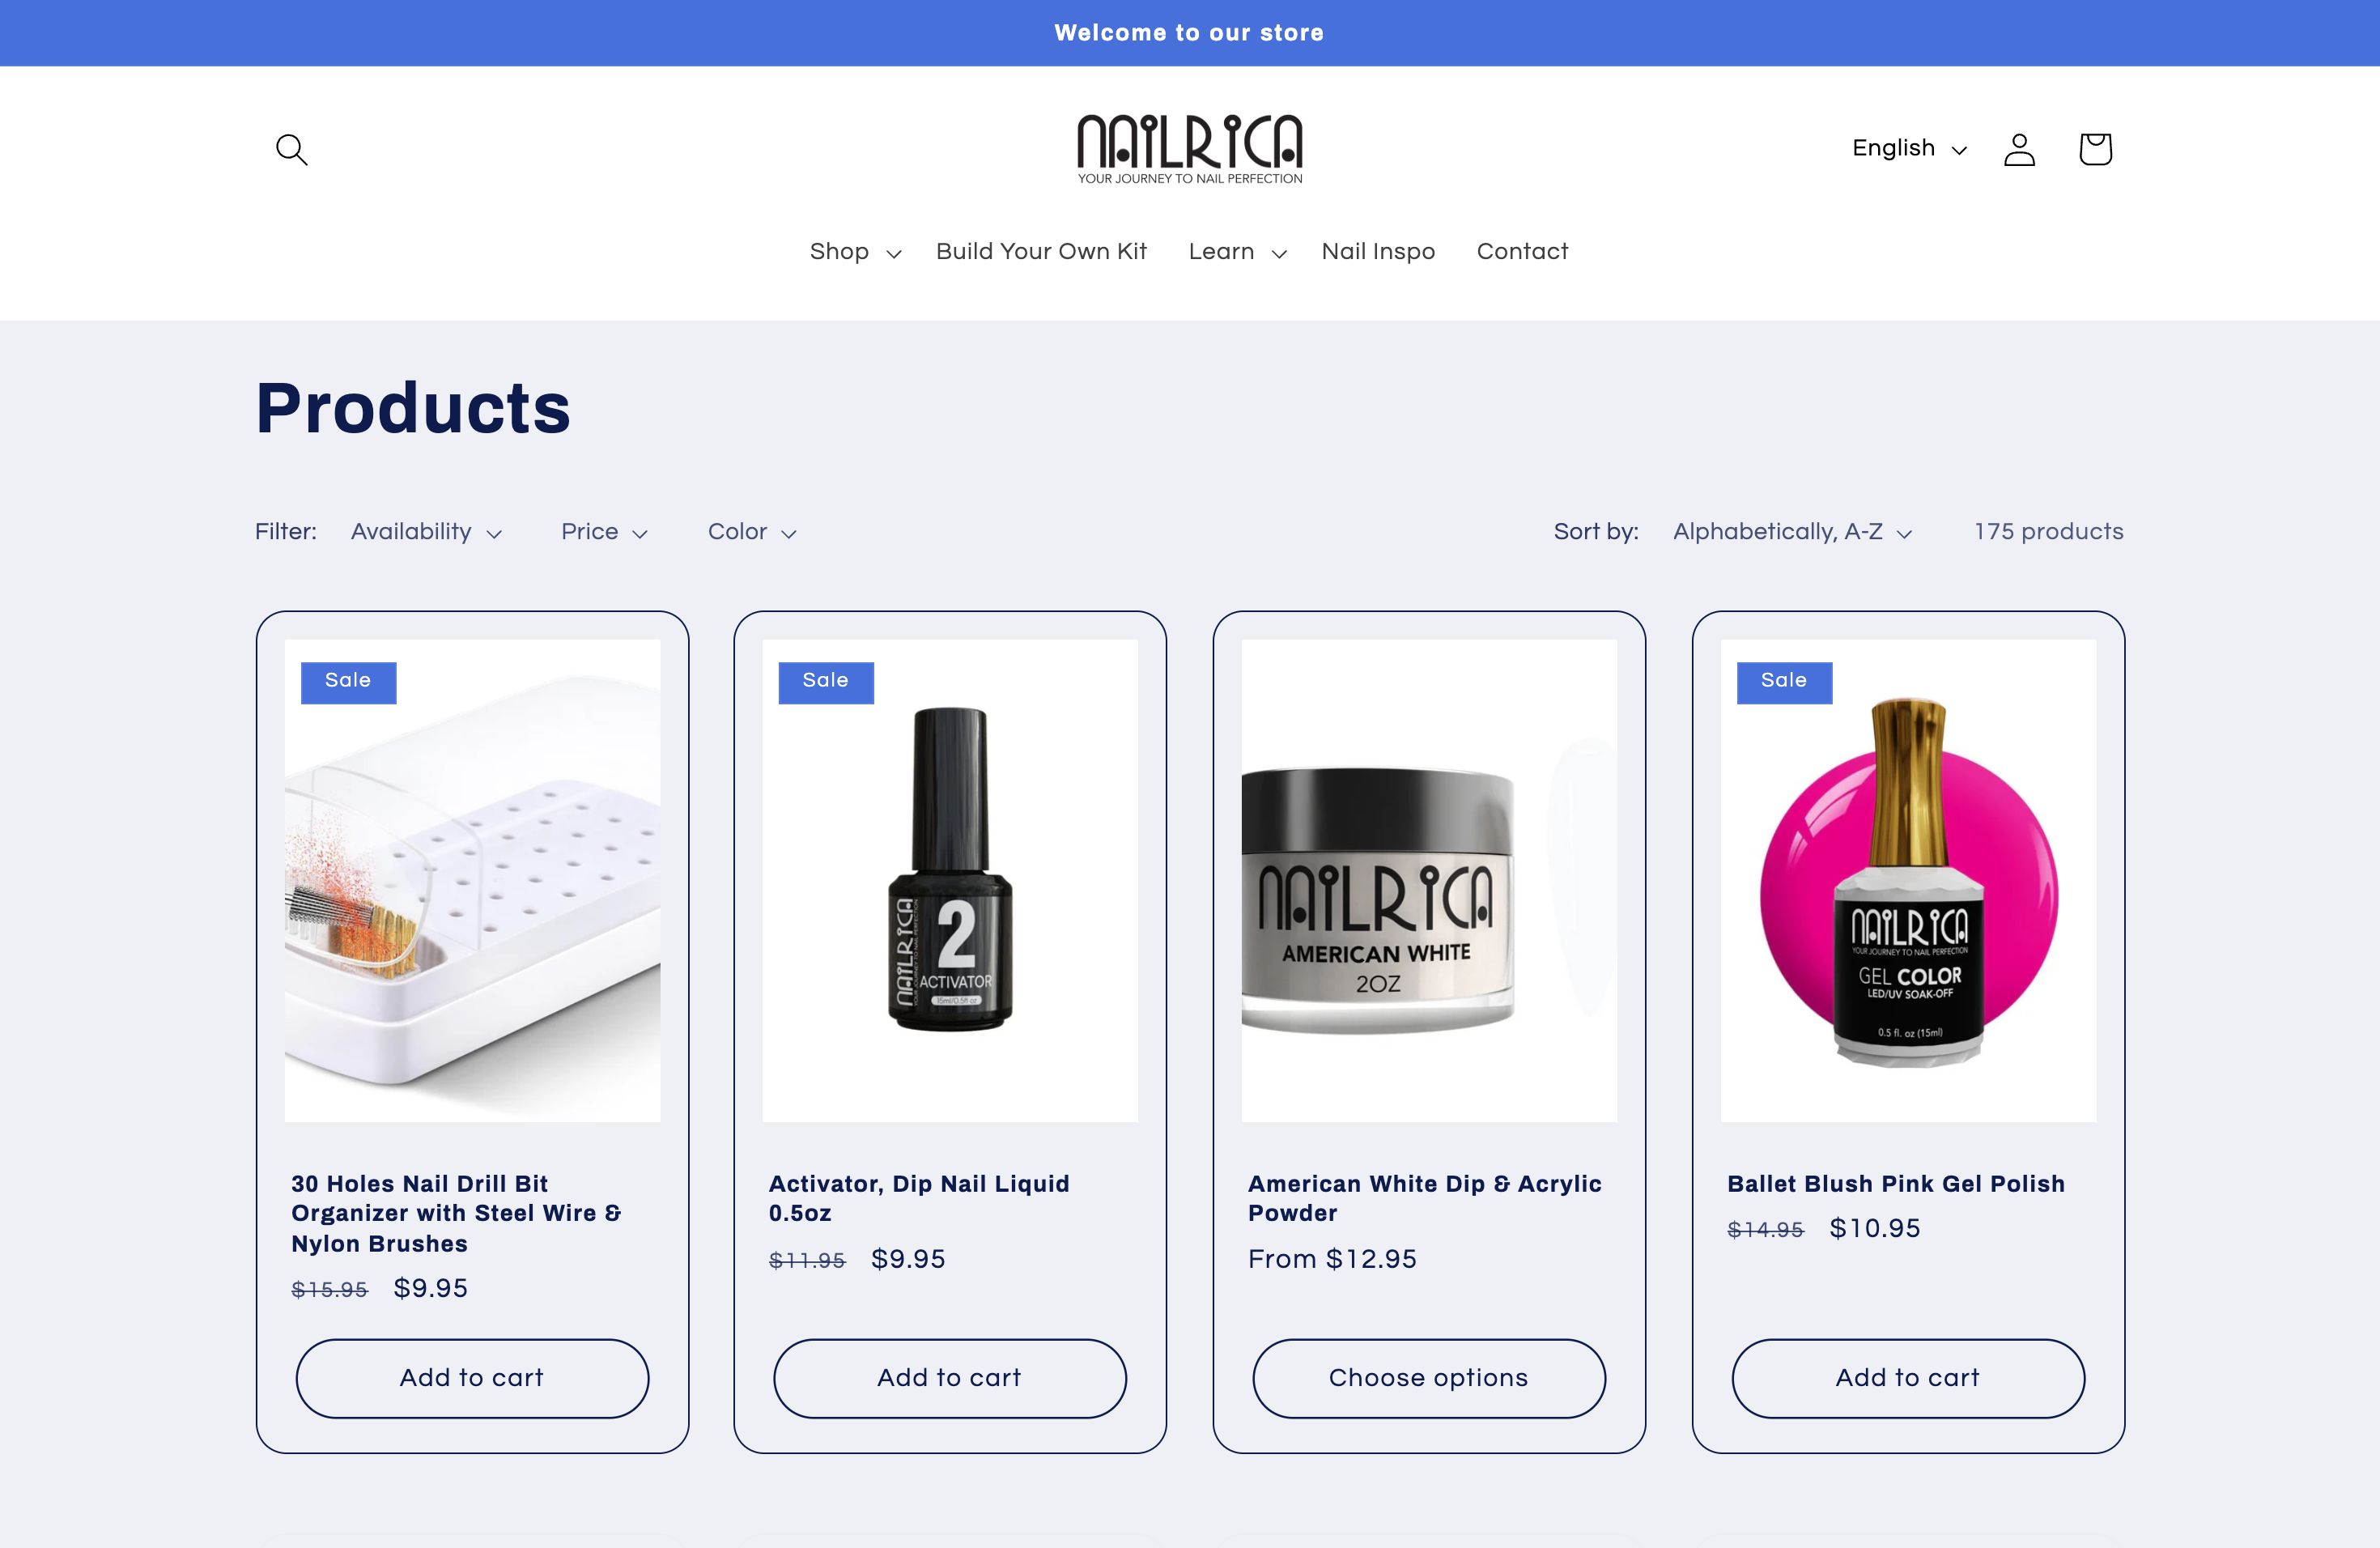This screenshot has width=2380, height=1548.
Task: Select American White Dip Powder options
Action: 1428,1378
